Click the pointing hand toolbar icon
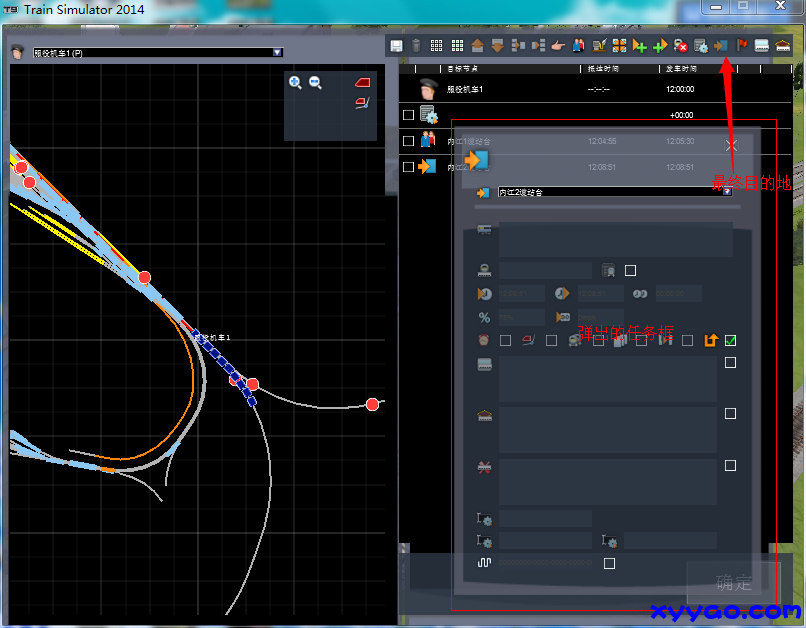 point(558,46)
